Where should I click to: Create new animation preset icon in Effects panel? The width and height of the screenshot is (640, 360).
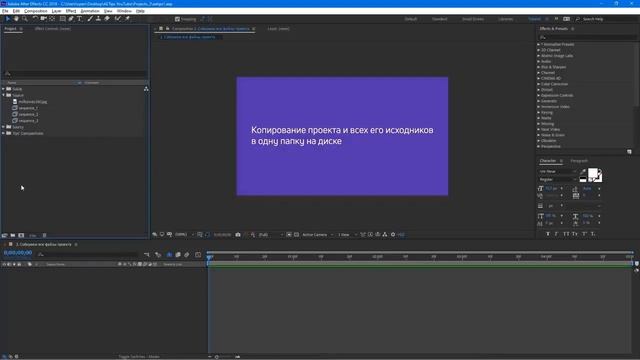coord(629,151)
